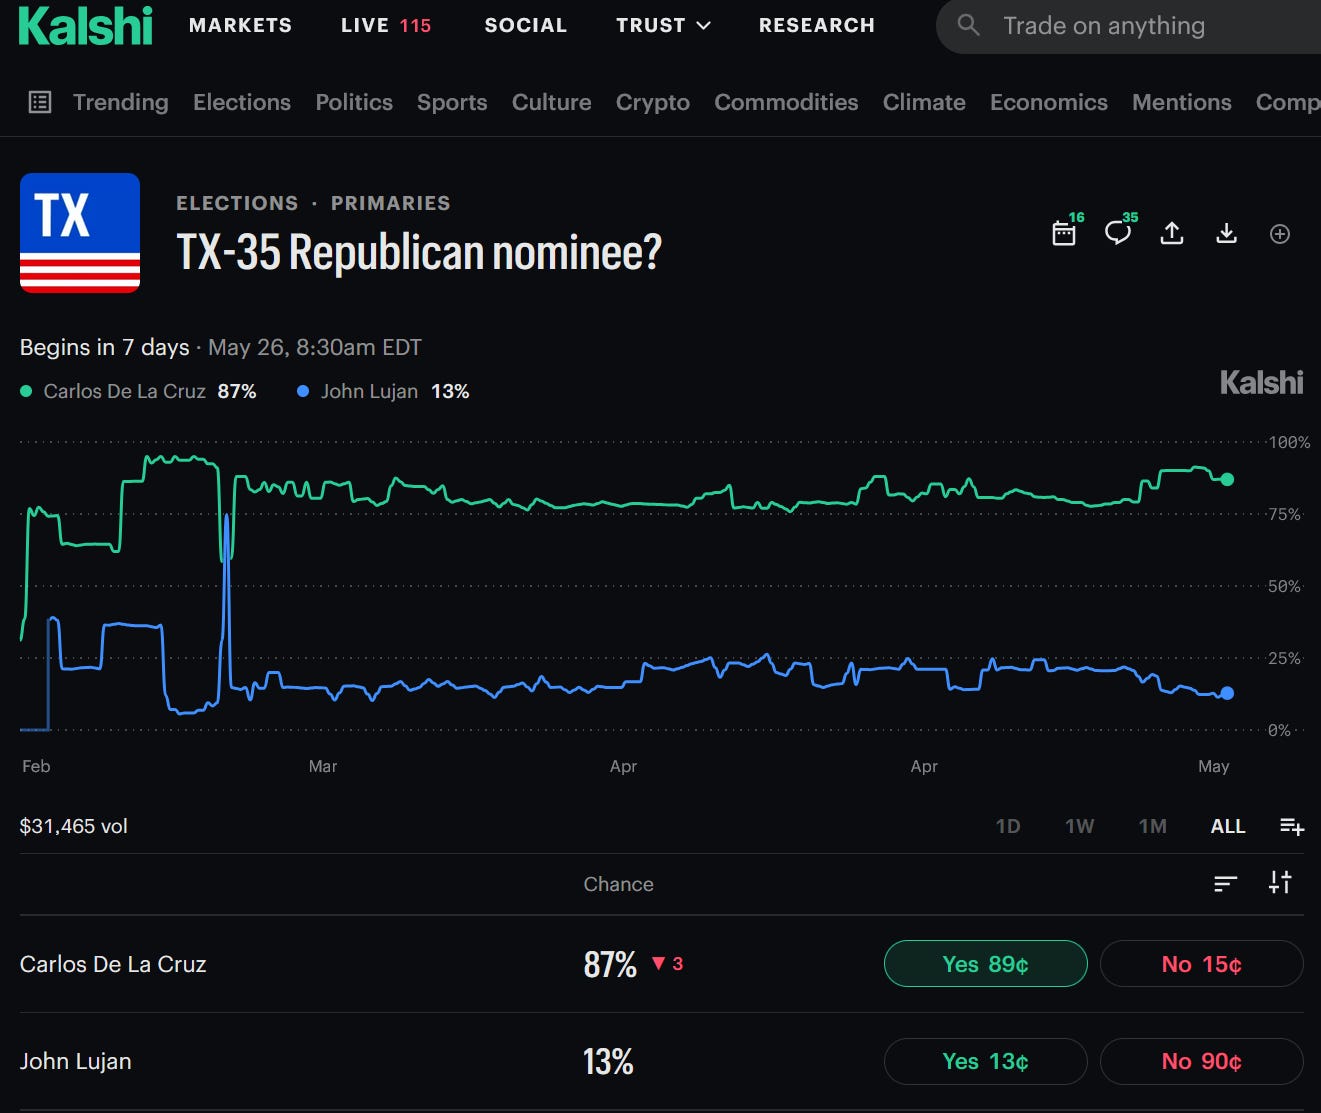Click the green endpoint dot on chart
1321x1113 pixels.
1227,479
